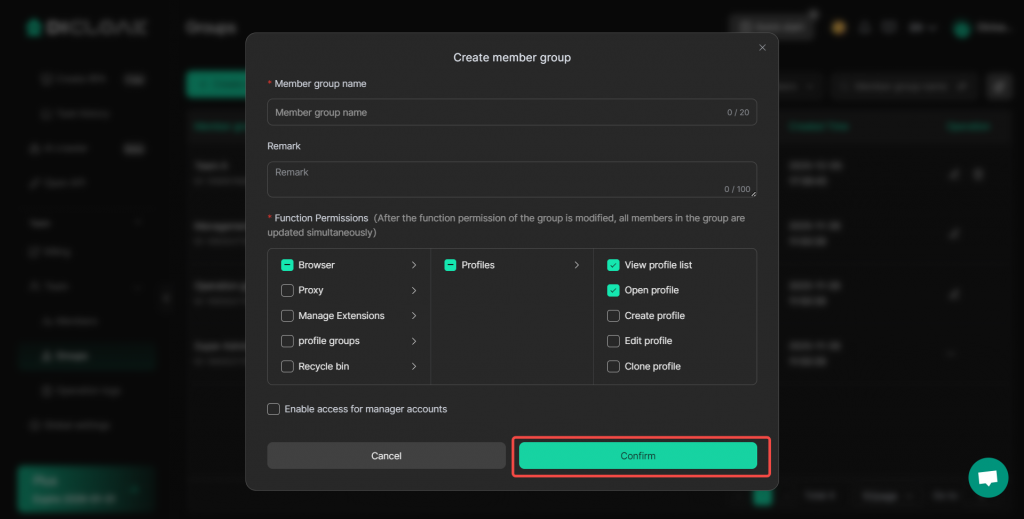Screen dimensions: 1024x519
Task: Toggle the Profiles partial-selection checkbox
Action: click(450, 265)
